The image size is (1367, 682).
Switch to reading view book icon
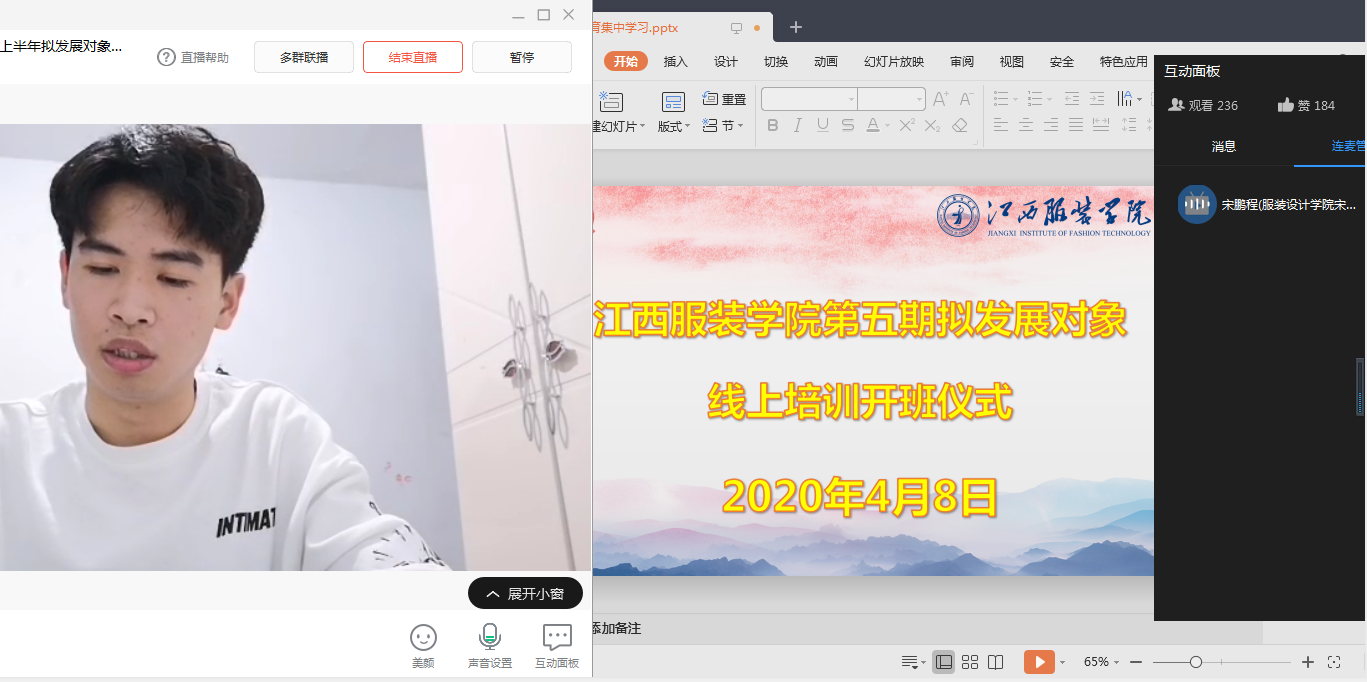(x=995, y=662)
